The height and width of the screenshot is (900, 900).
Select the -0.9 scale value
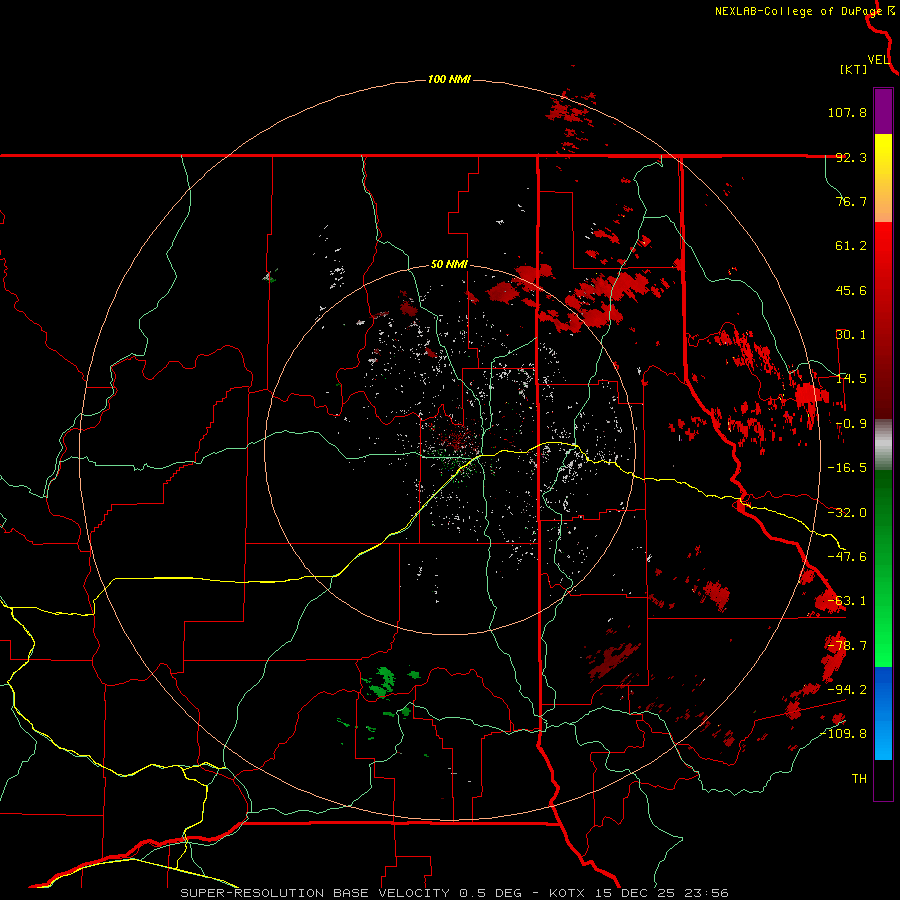(851, 424)
